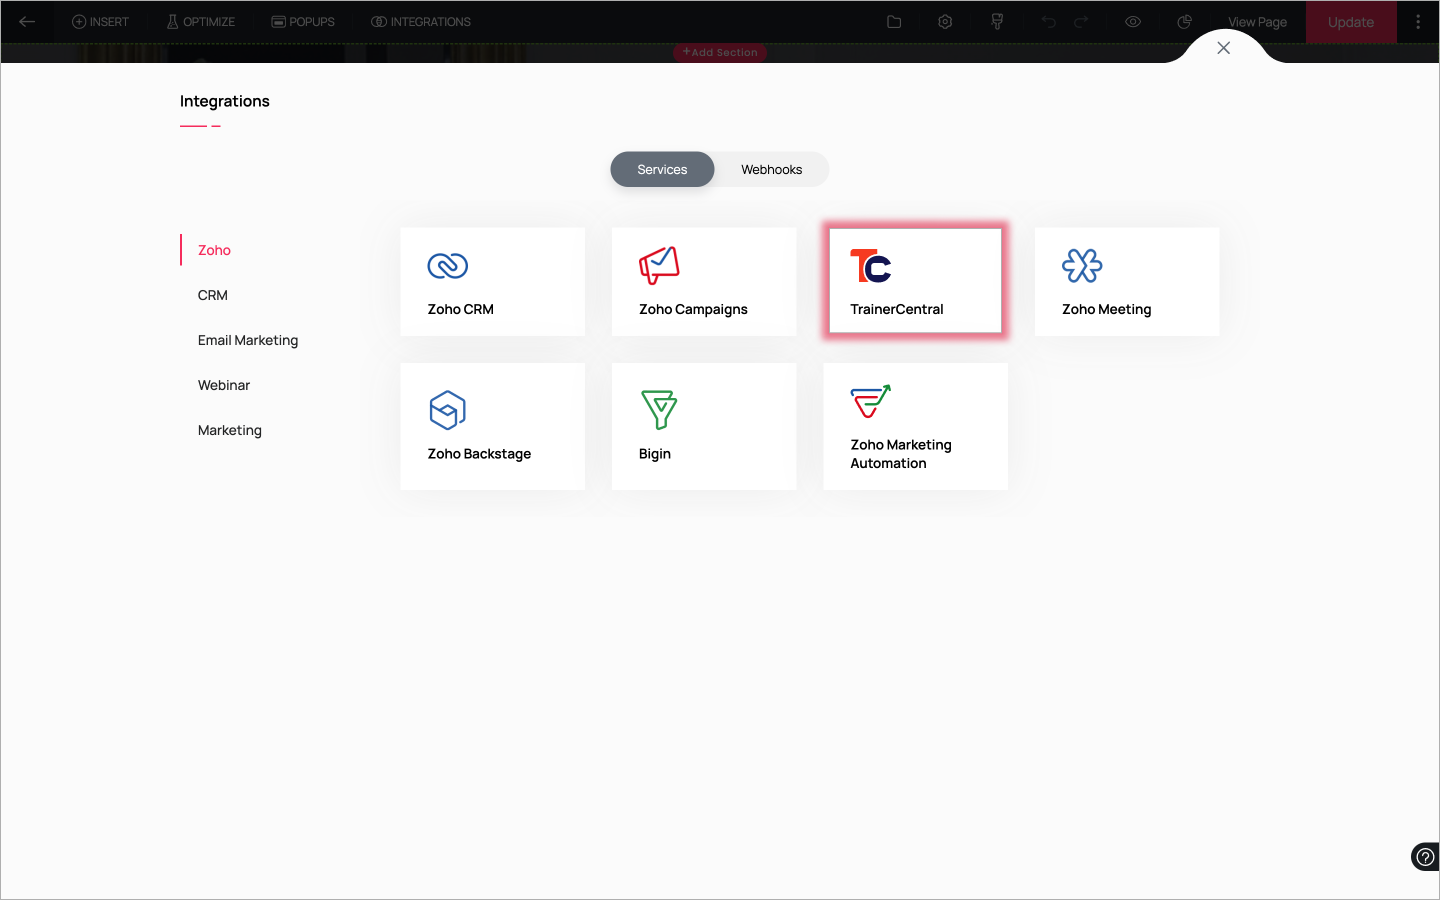This screenshot has height=900, width=1440.
Task: Go back using the left arrow icon
Action: pyautogui.click(x=27, y=22)
